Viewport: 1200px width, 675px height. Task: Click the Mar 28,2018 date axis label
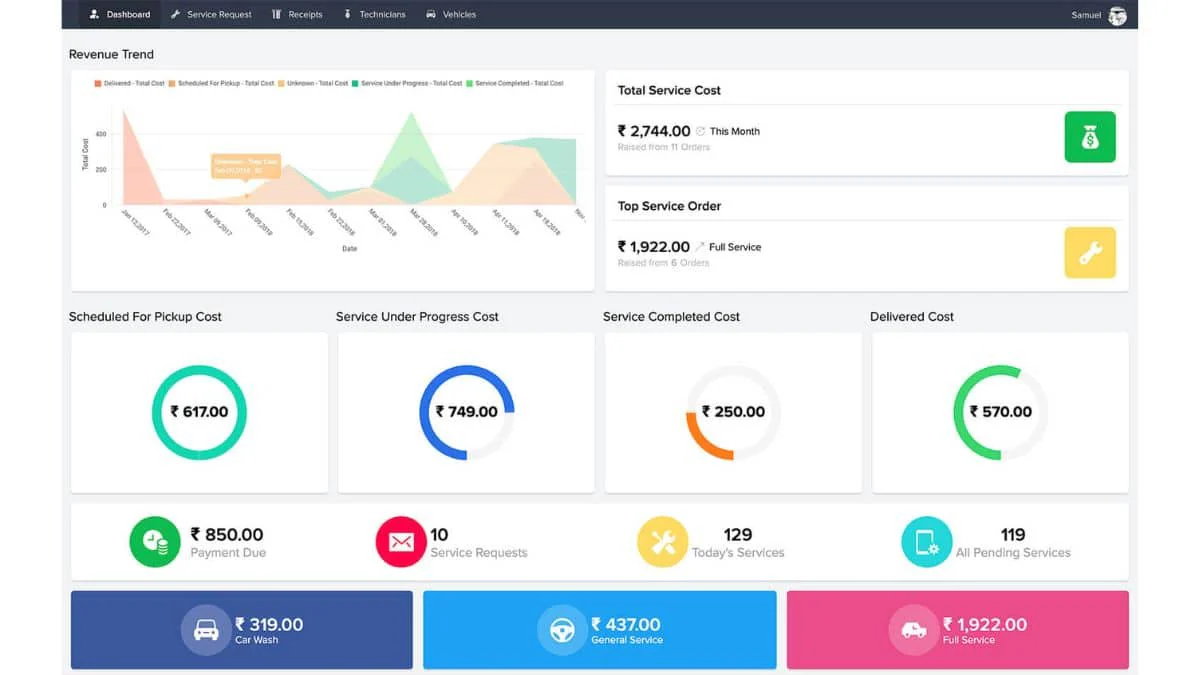click(423, 222)
